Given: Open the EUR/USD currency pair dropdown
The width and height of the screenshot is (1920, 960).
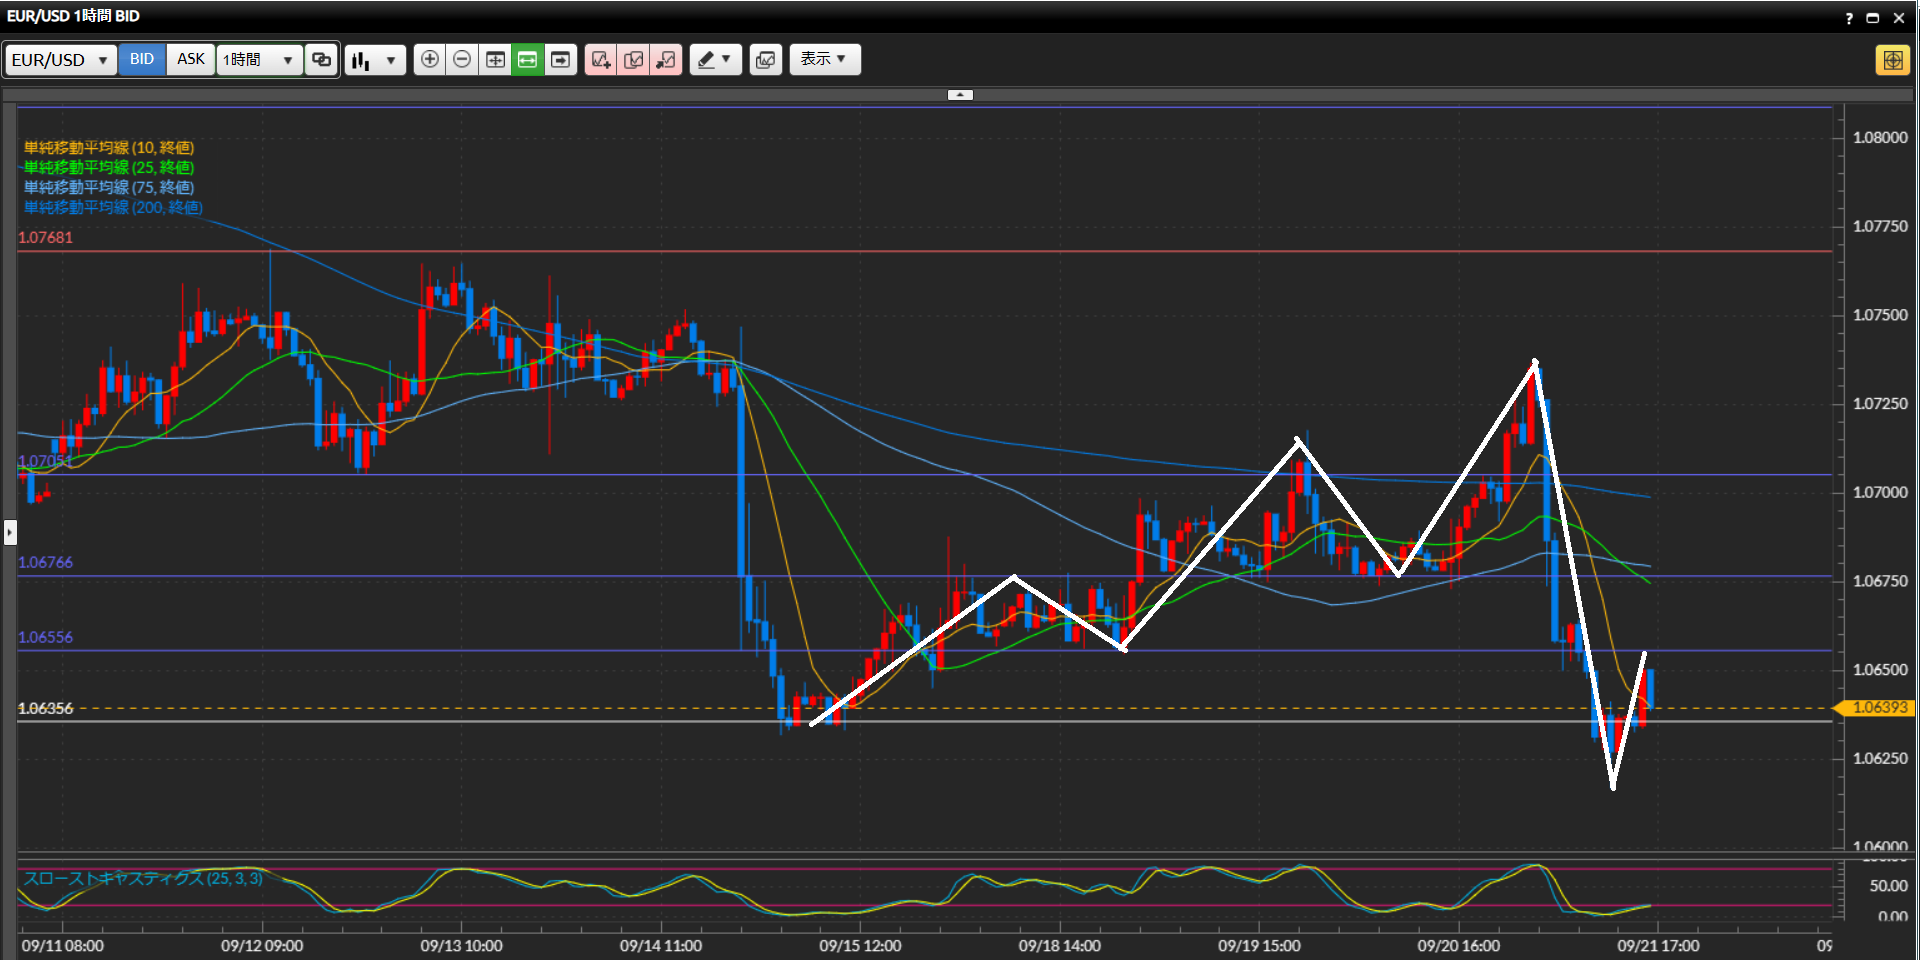Looking at the screenshot, I should [x=59, y=60].
